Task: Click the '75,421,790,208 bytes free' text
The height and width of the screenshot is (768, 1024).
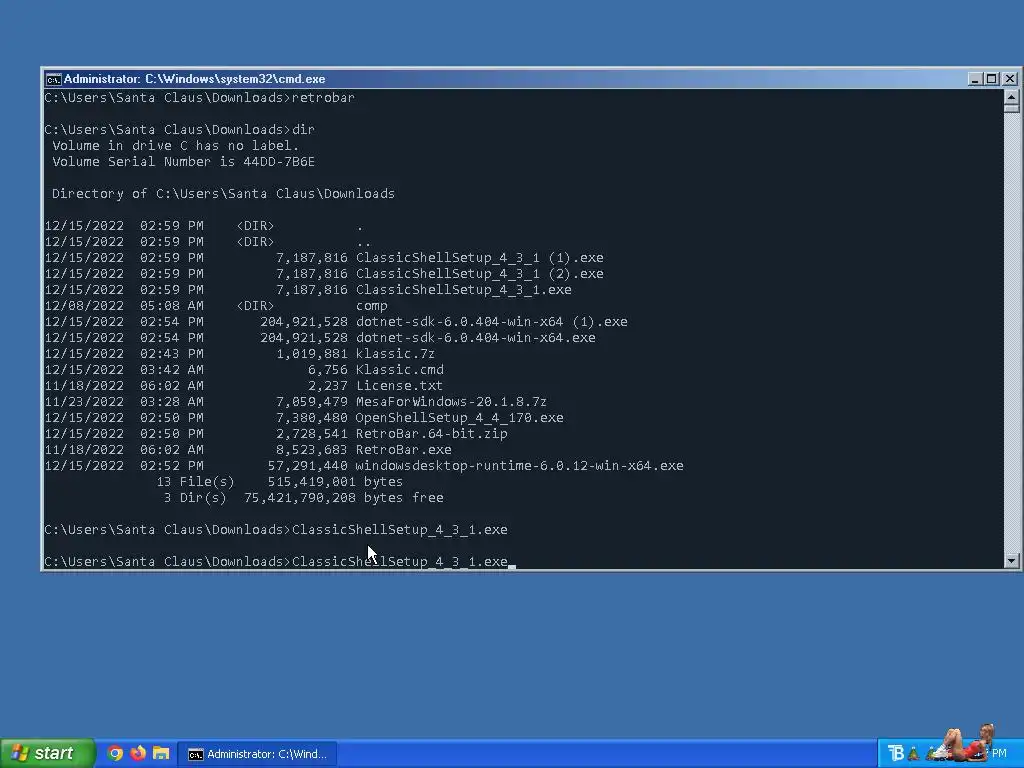Action: (344, 498)
